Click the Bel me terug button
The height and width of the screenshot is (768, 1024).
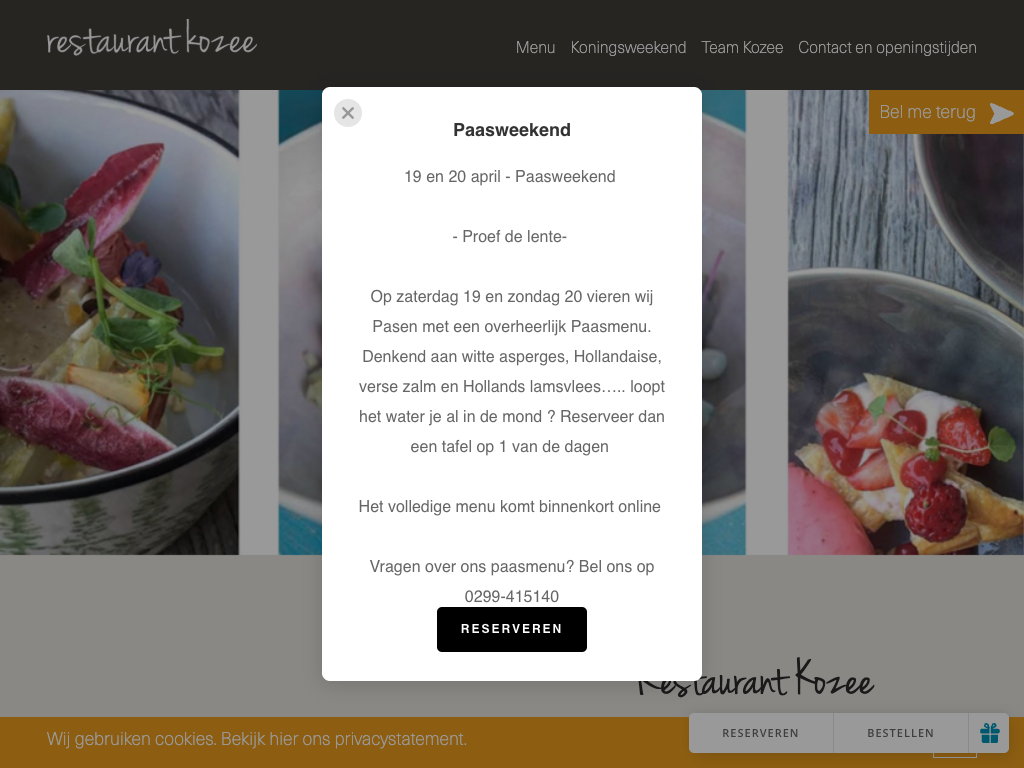point(946,112)
